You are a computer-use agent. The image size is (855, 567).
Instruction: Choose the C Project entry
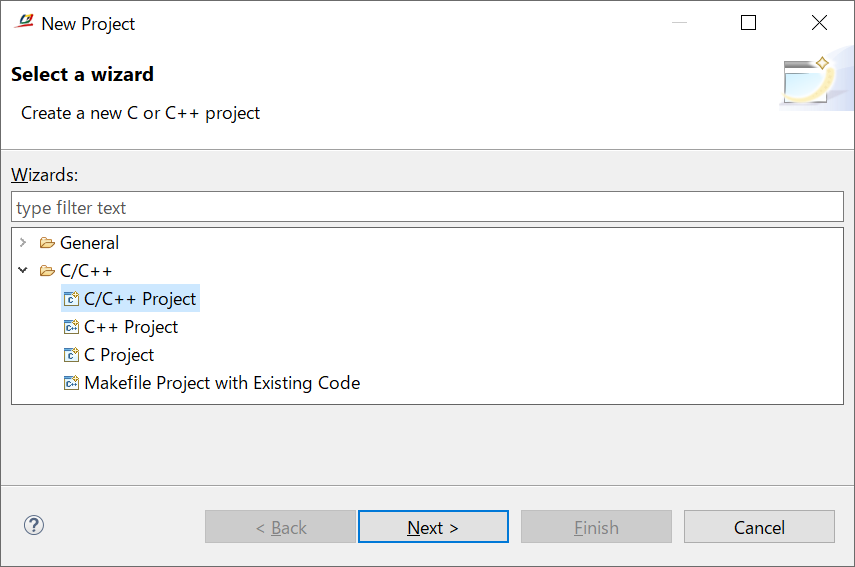119,355
